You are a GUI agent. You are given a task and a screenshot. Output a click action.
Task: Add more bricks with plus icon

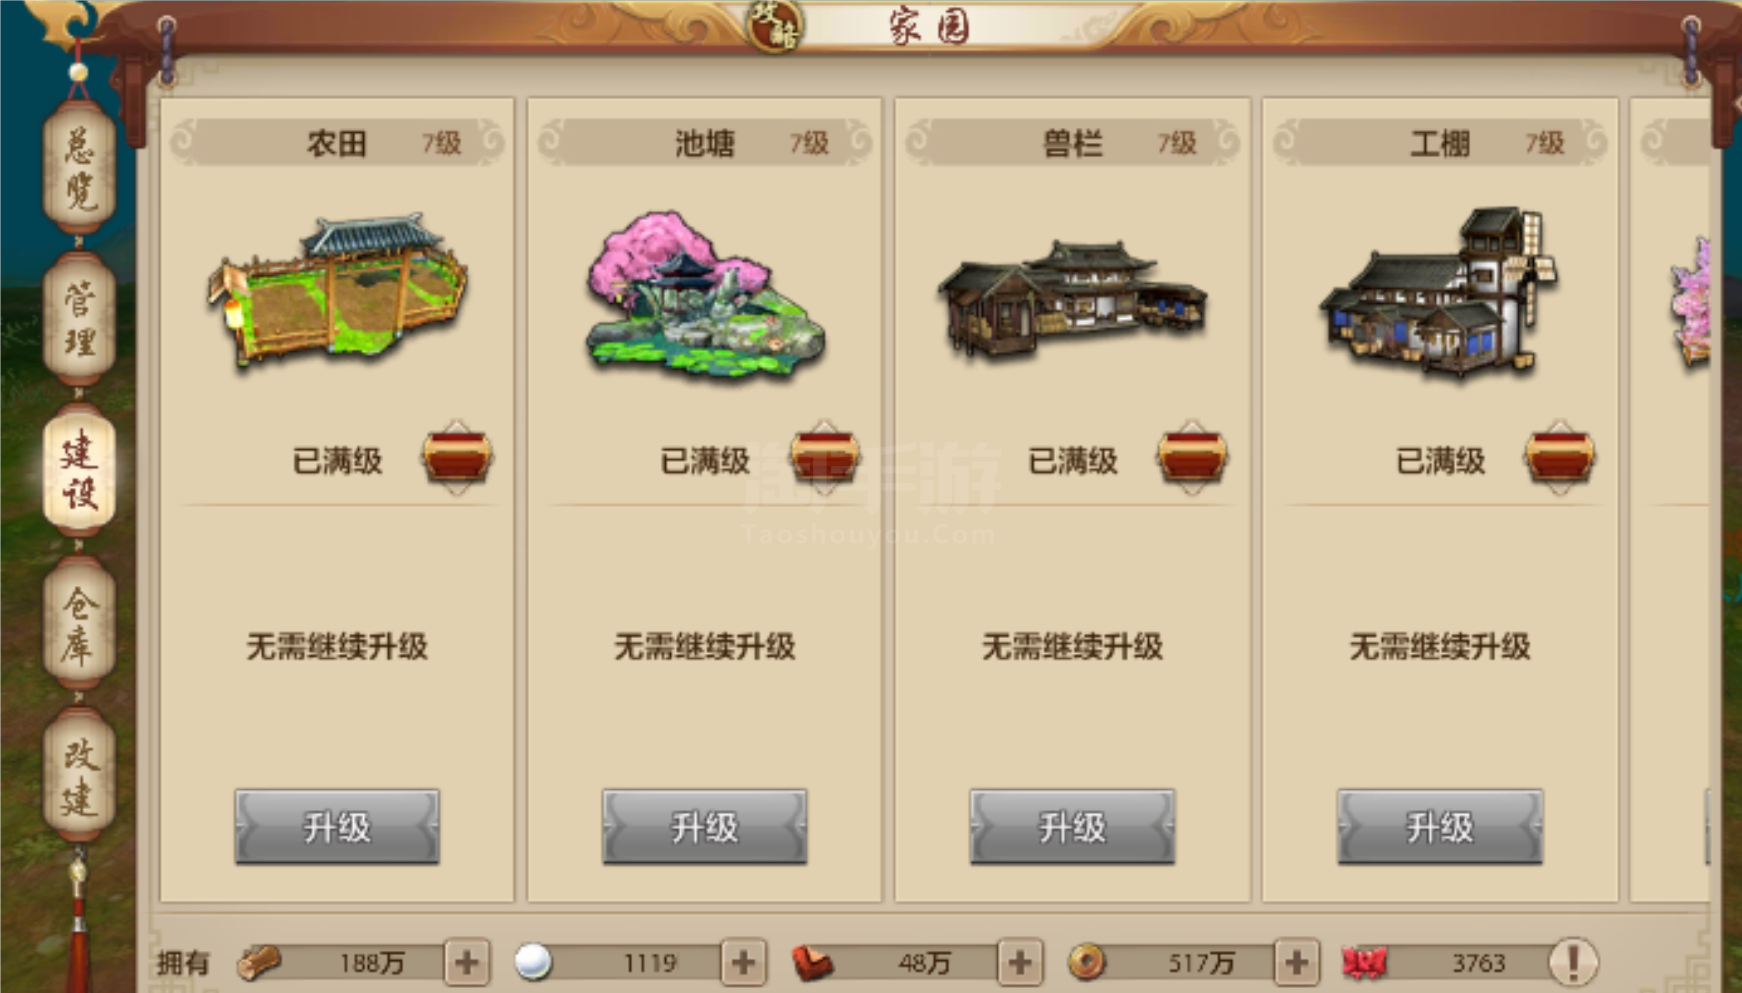coord(1020,963)
